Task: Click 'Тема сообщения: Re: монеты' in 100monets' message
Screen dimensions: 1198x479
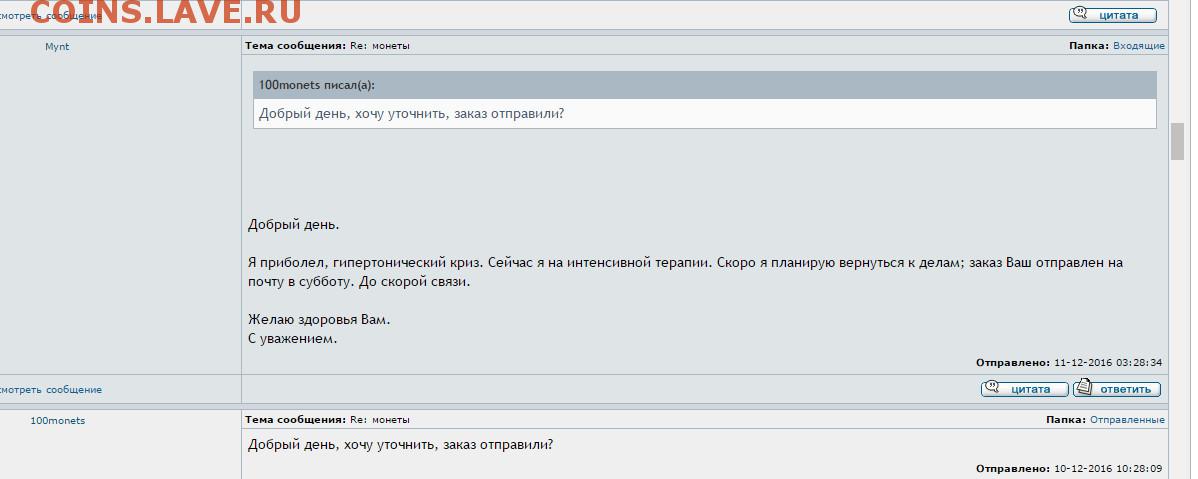Action: point(327,419)
